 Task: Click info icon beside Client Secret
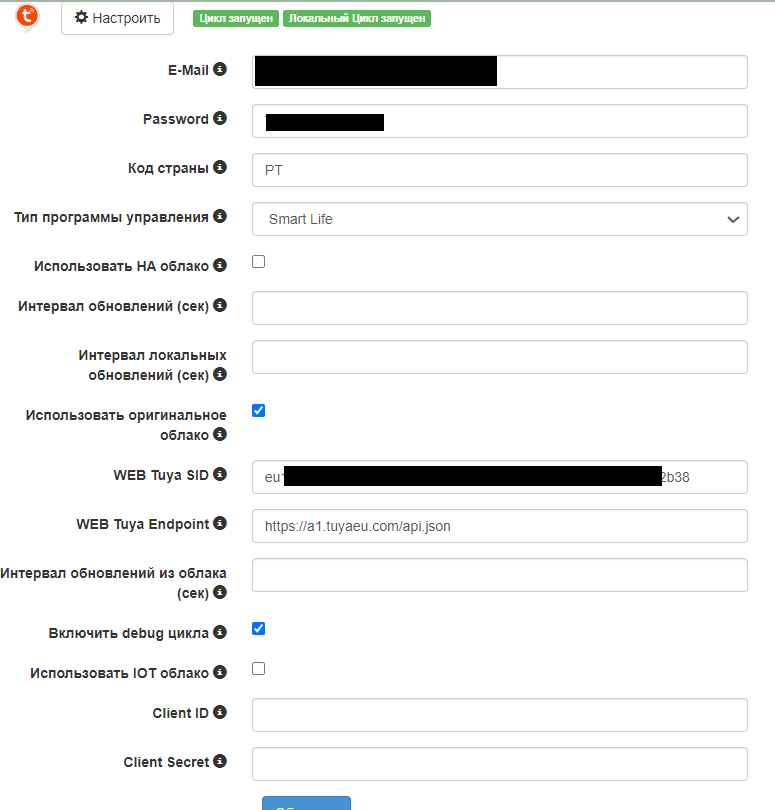(220, 761)
